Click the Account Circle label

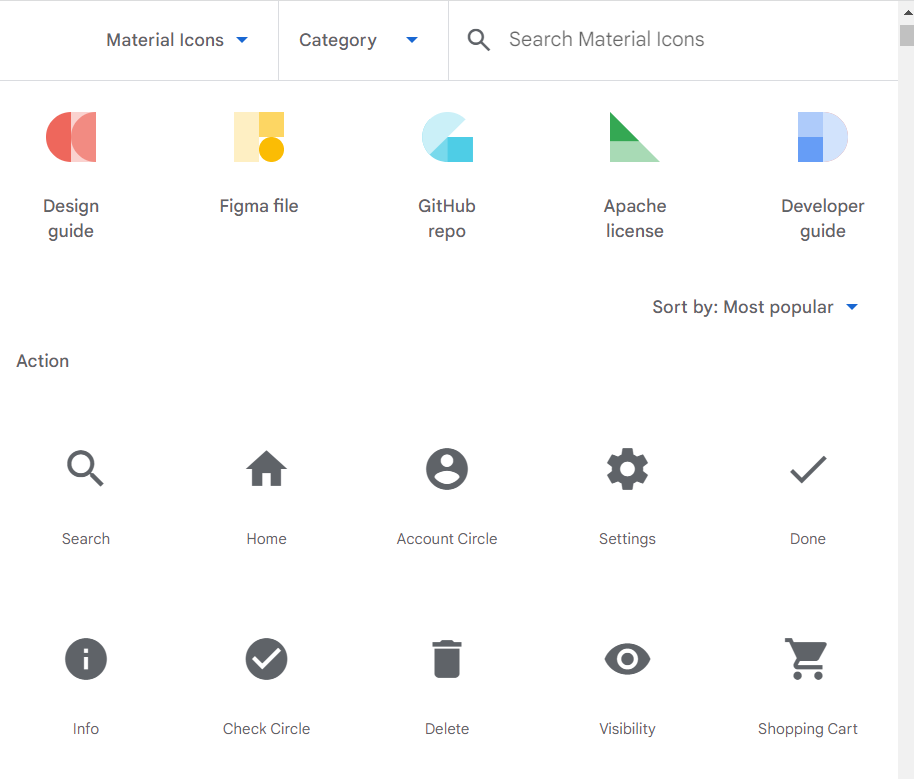(447, 539)
